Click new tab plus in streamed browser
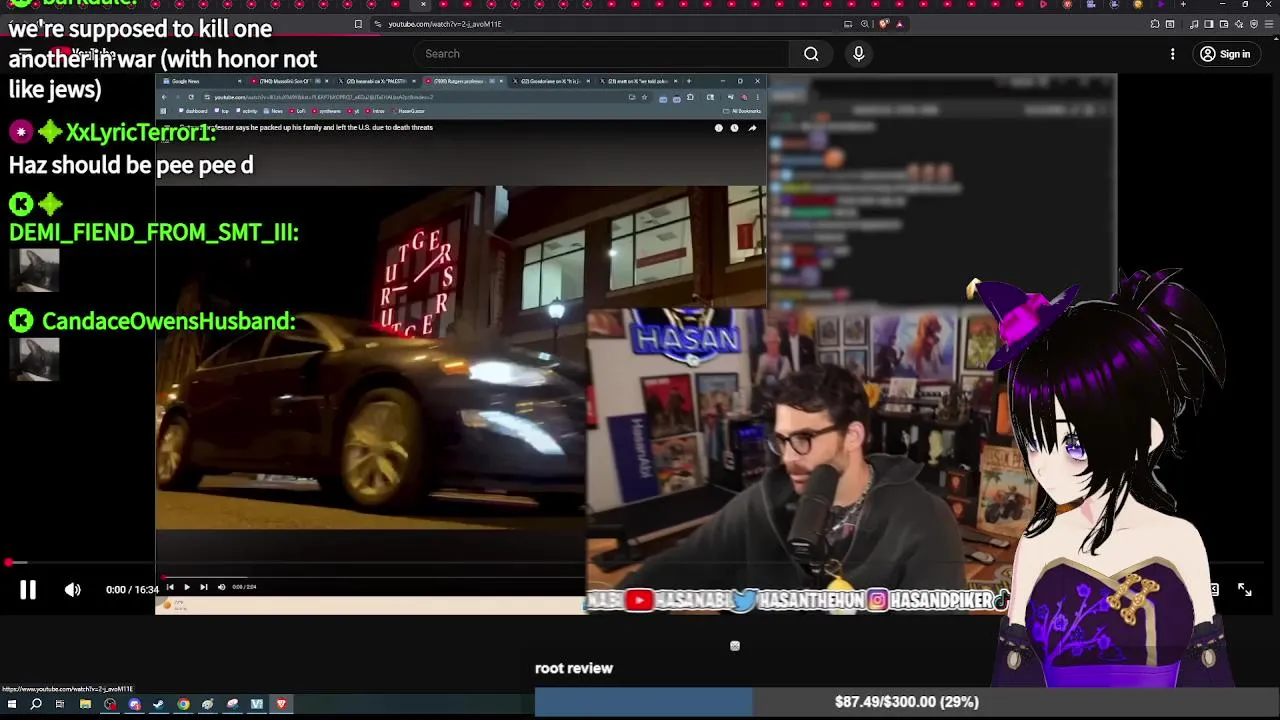Image resolution: width=1280 pixels, height=720 pixels. [x=688, y=81]
